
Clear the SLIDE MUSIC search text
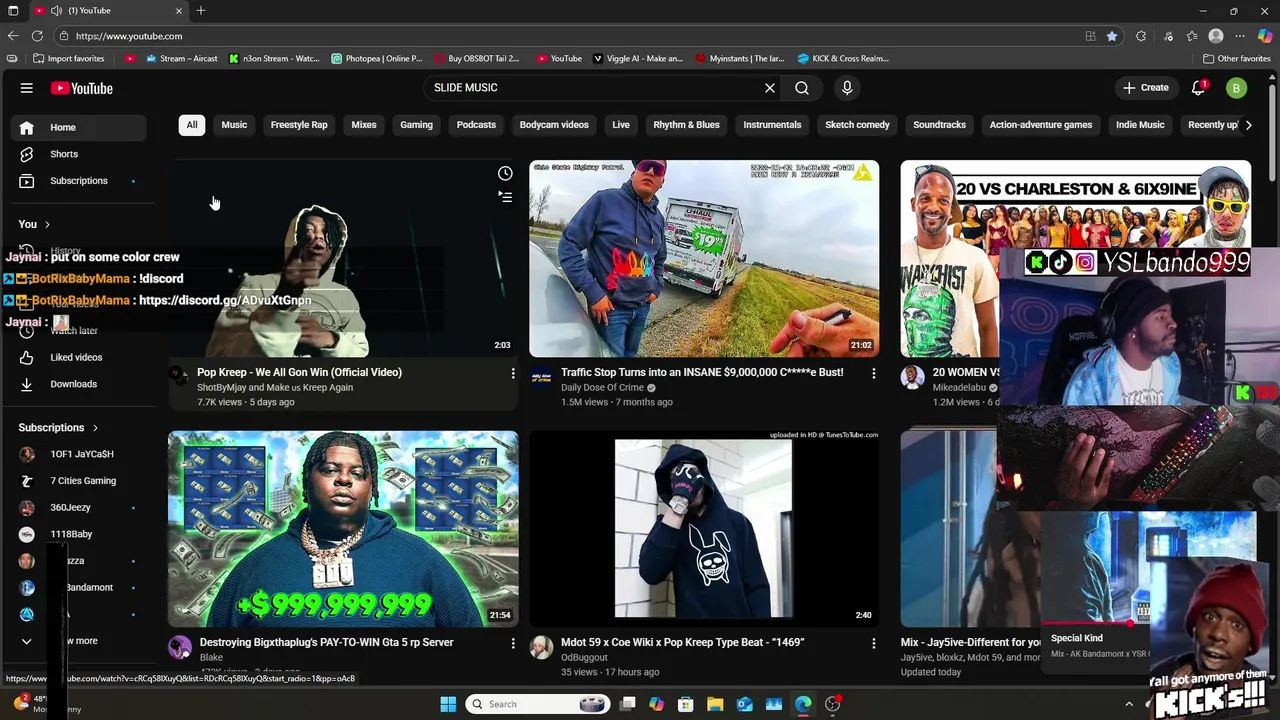click(770, 88)
